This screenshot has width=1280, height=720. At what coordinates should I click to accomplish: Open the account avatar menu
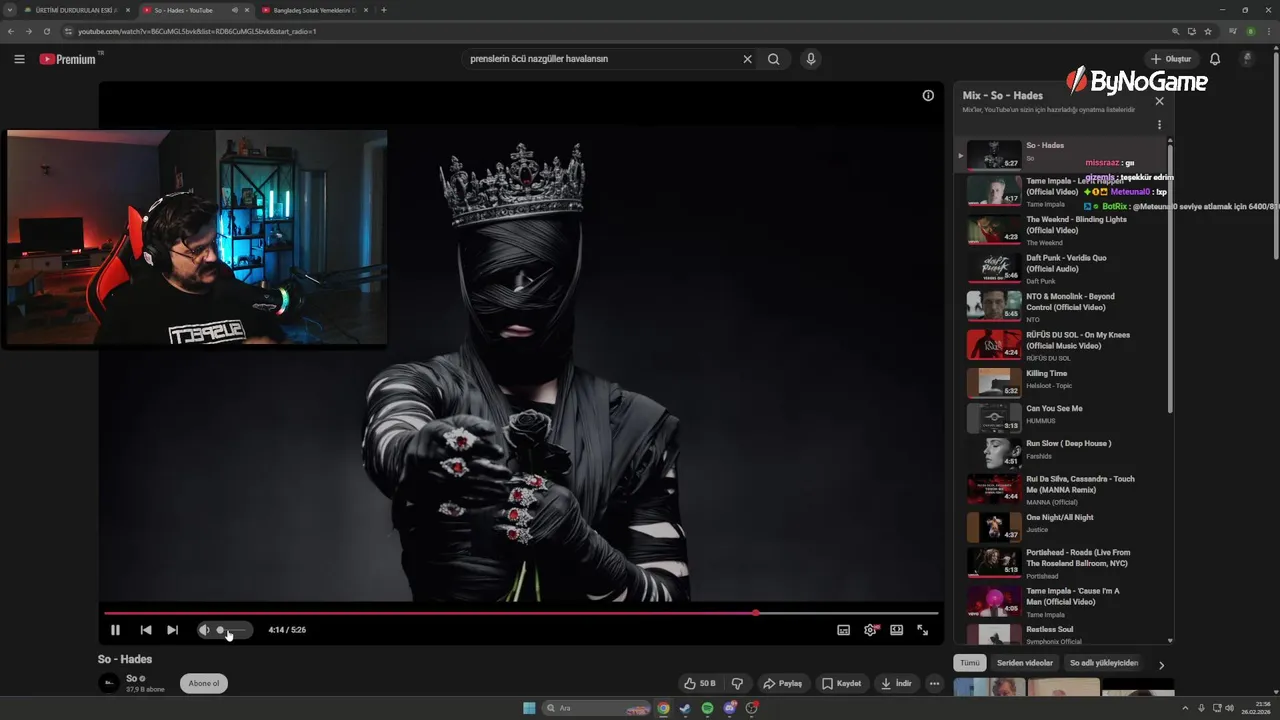[1247, 59]
